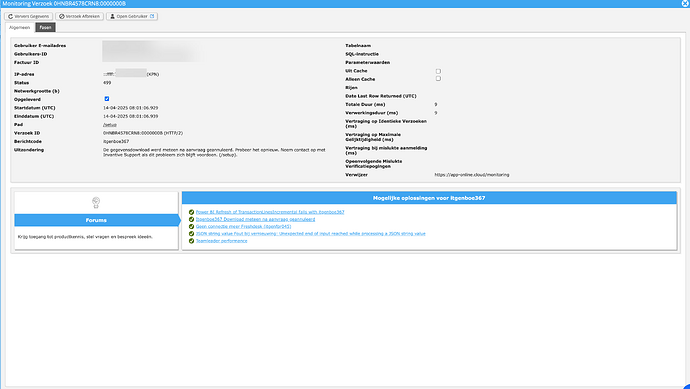Click the refresh icon on Ververs Gegevens
The image size is (690, 389).
[x=11, y=16]
